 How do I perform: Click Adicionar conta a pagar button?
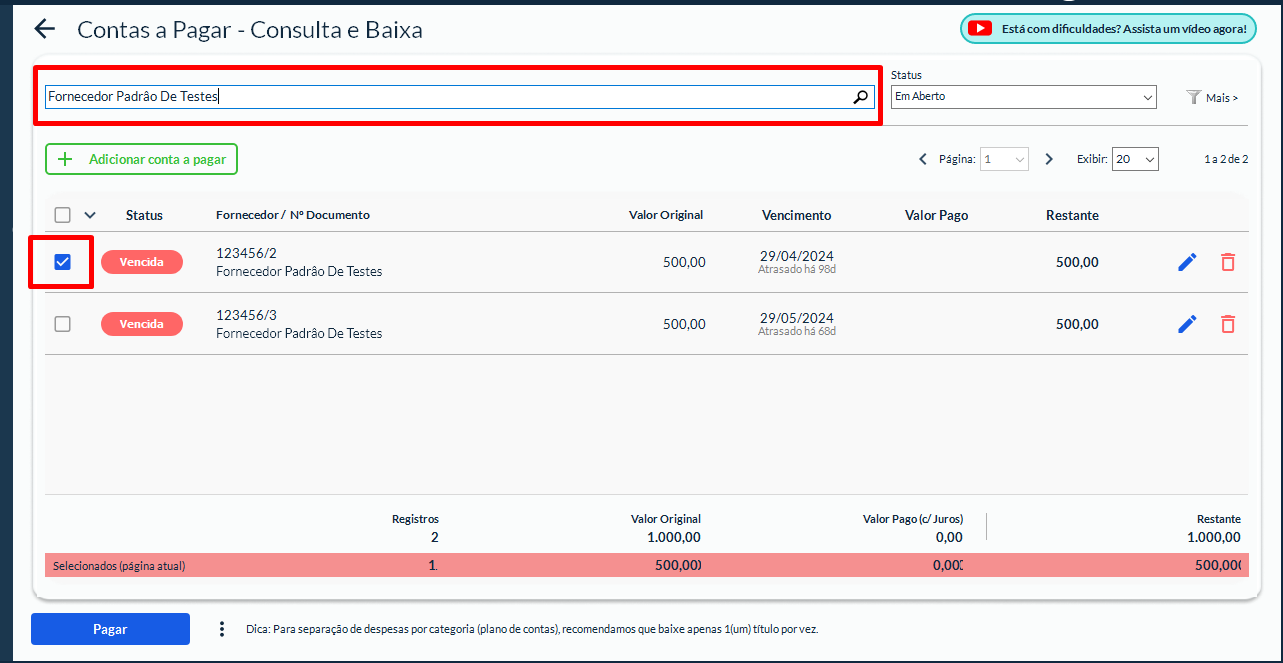pyautogui.click(x=141, y=159)
